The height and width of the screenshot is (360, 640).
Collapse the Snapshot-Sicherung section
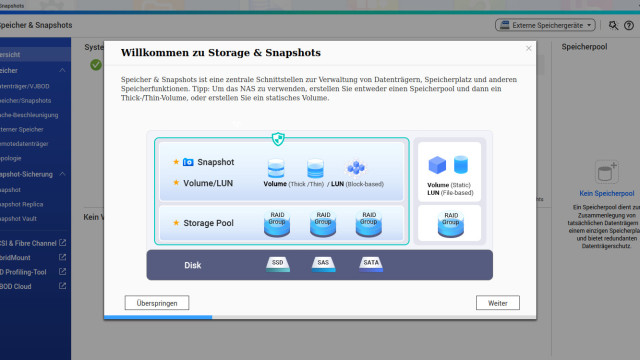[62, 174]
